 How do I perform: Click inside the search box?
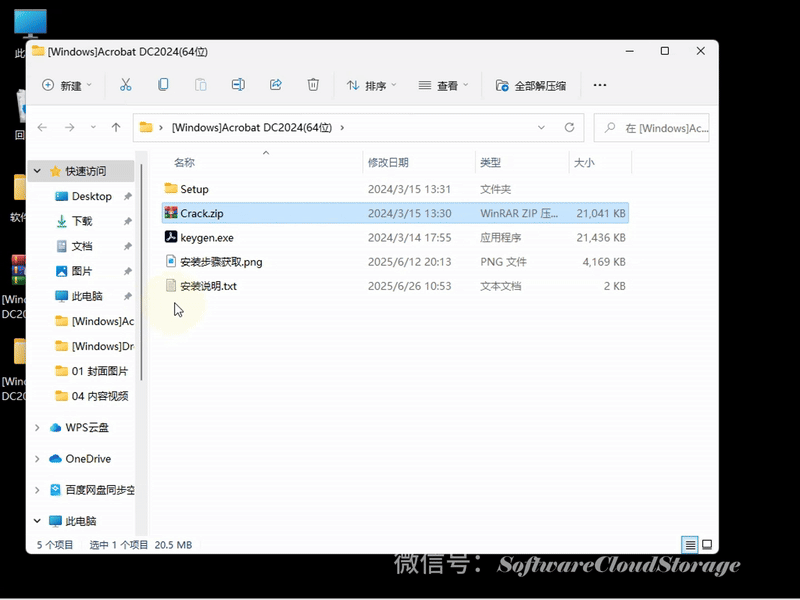650,128
